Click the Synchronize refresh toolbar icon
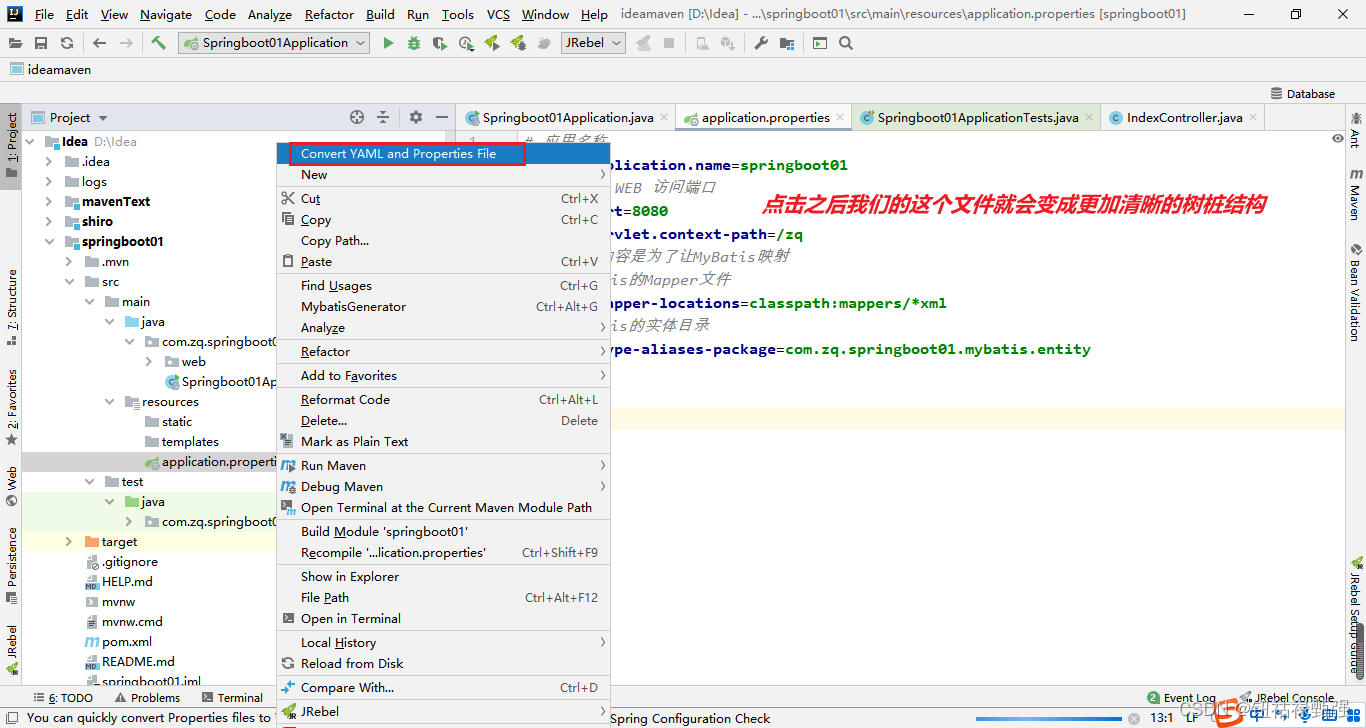 pos(67,43)
